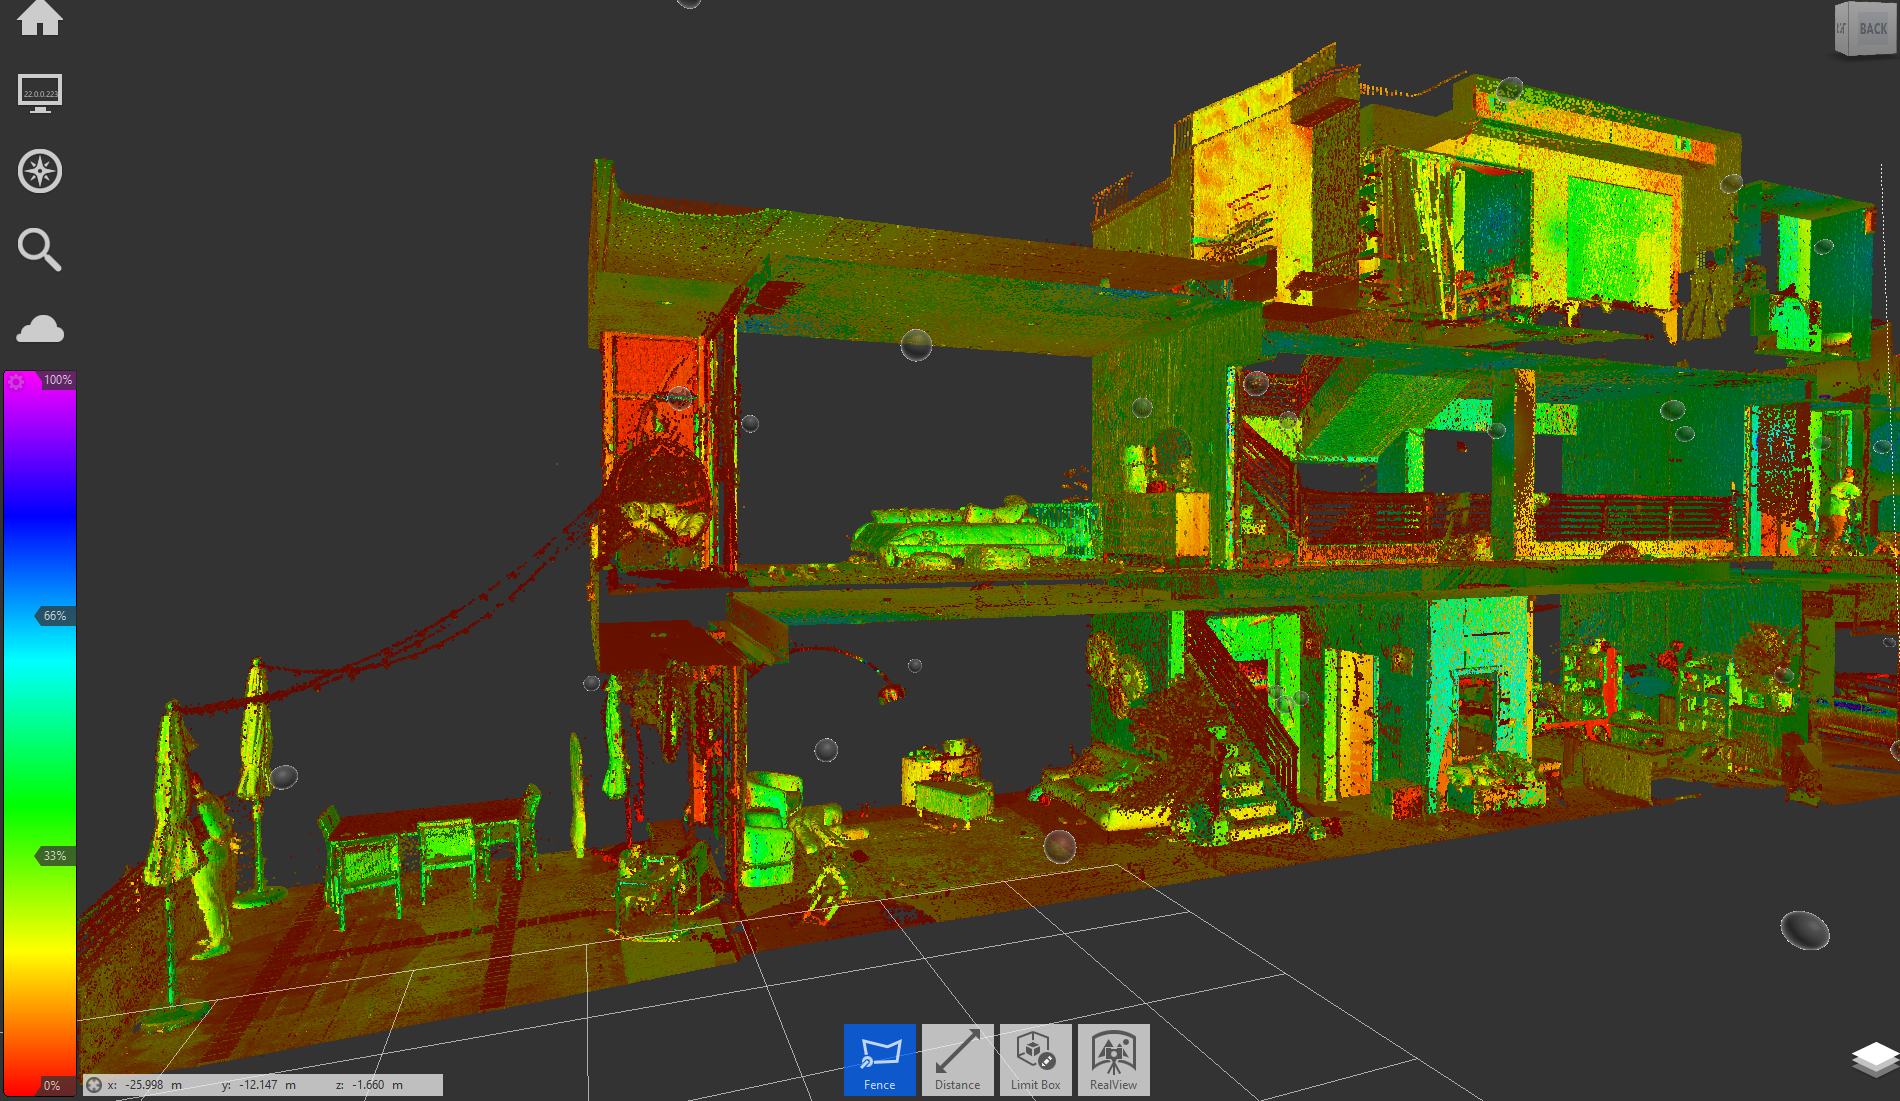This screenshot has height=1101, width=1900.
Task: Select the large scan sphere at lower right
Action: click(x=1804, y=930)
